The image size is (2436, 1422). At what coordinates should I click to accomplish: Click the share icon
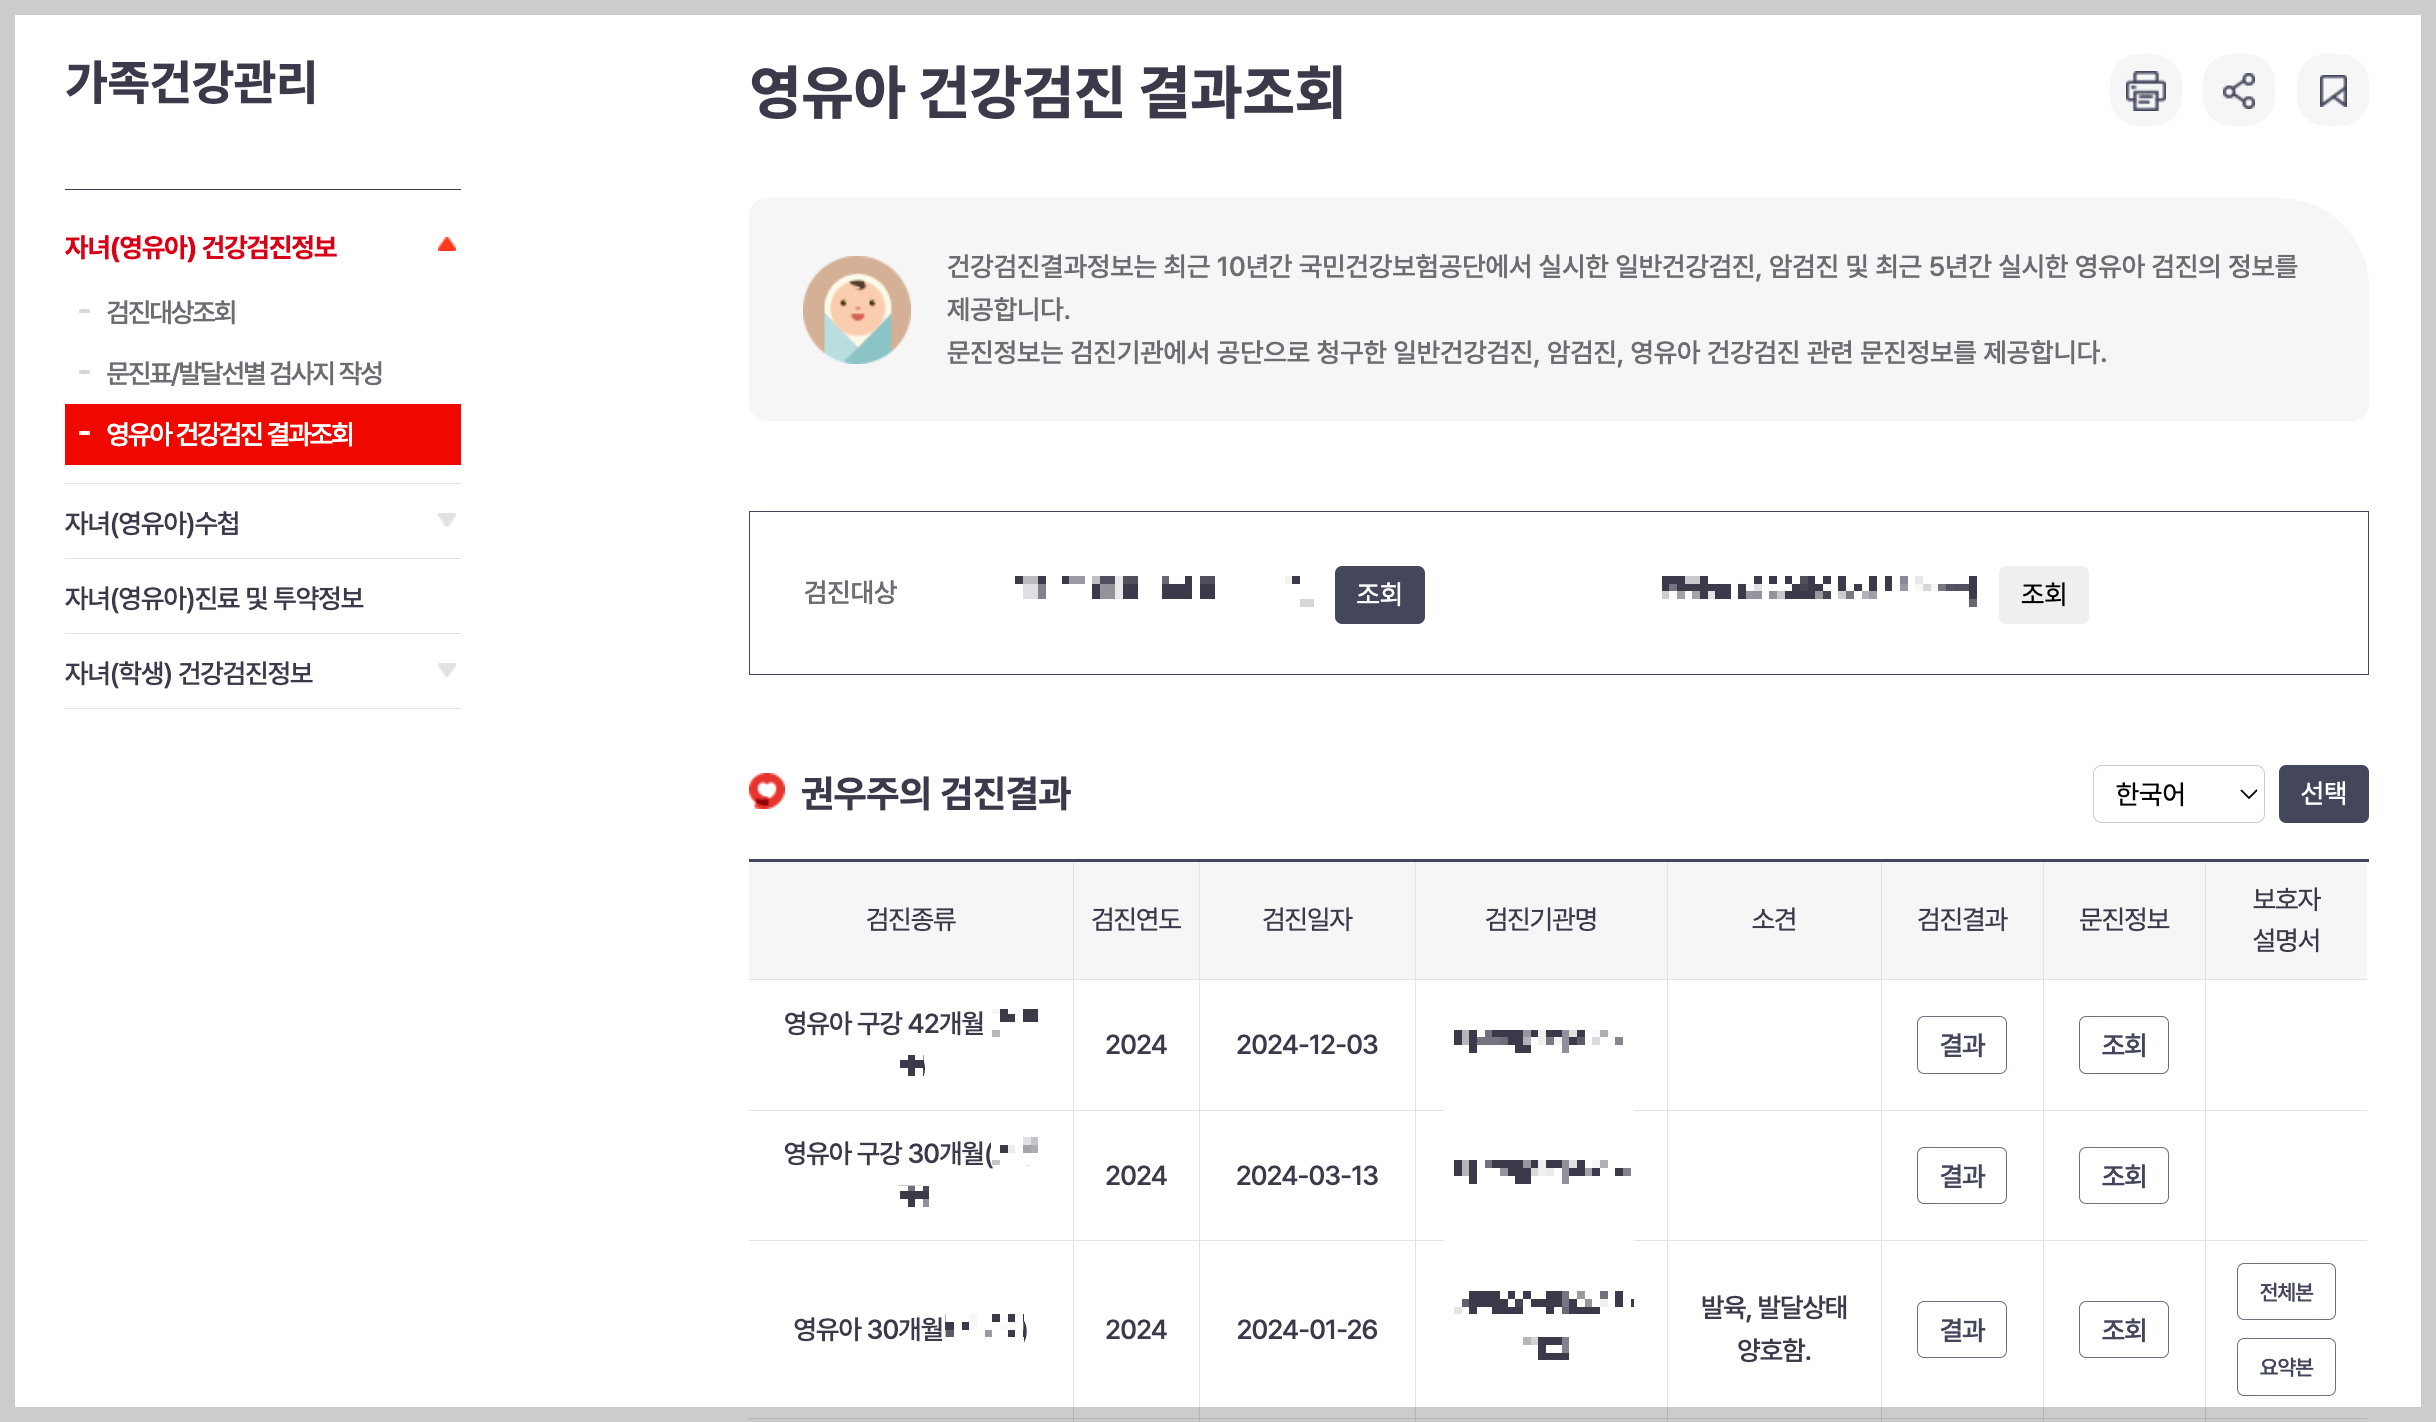(2238, 91)
